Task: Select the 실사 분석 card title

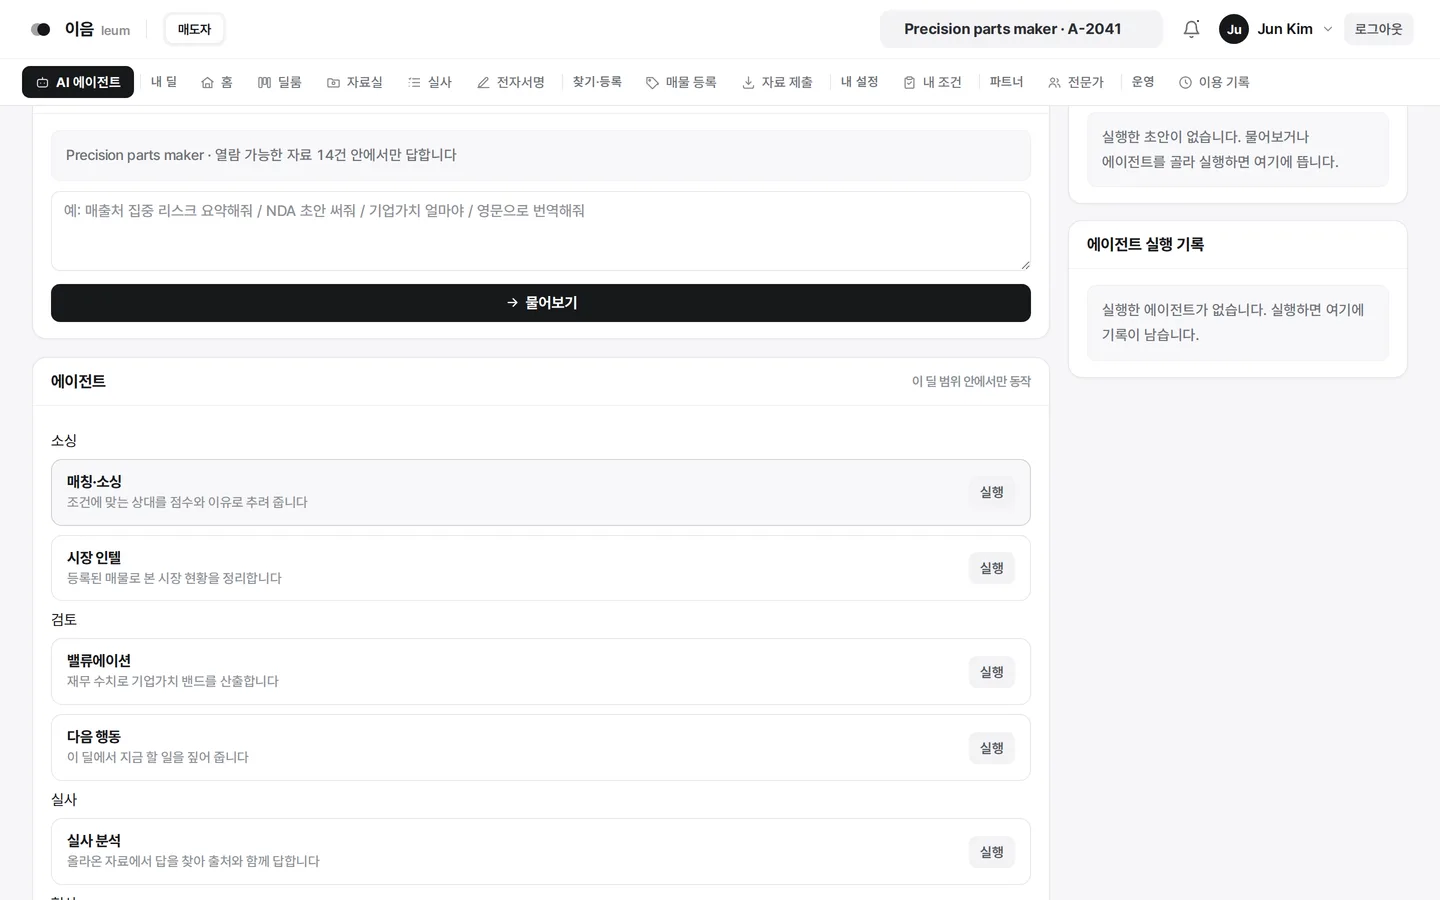Action: tap(94, 840)
